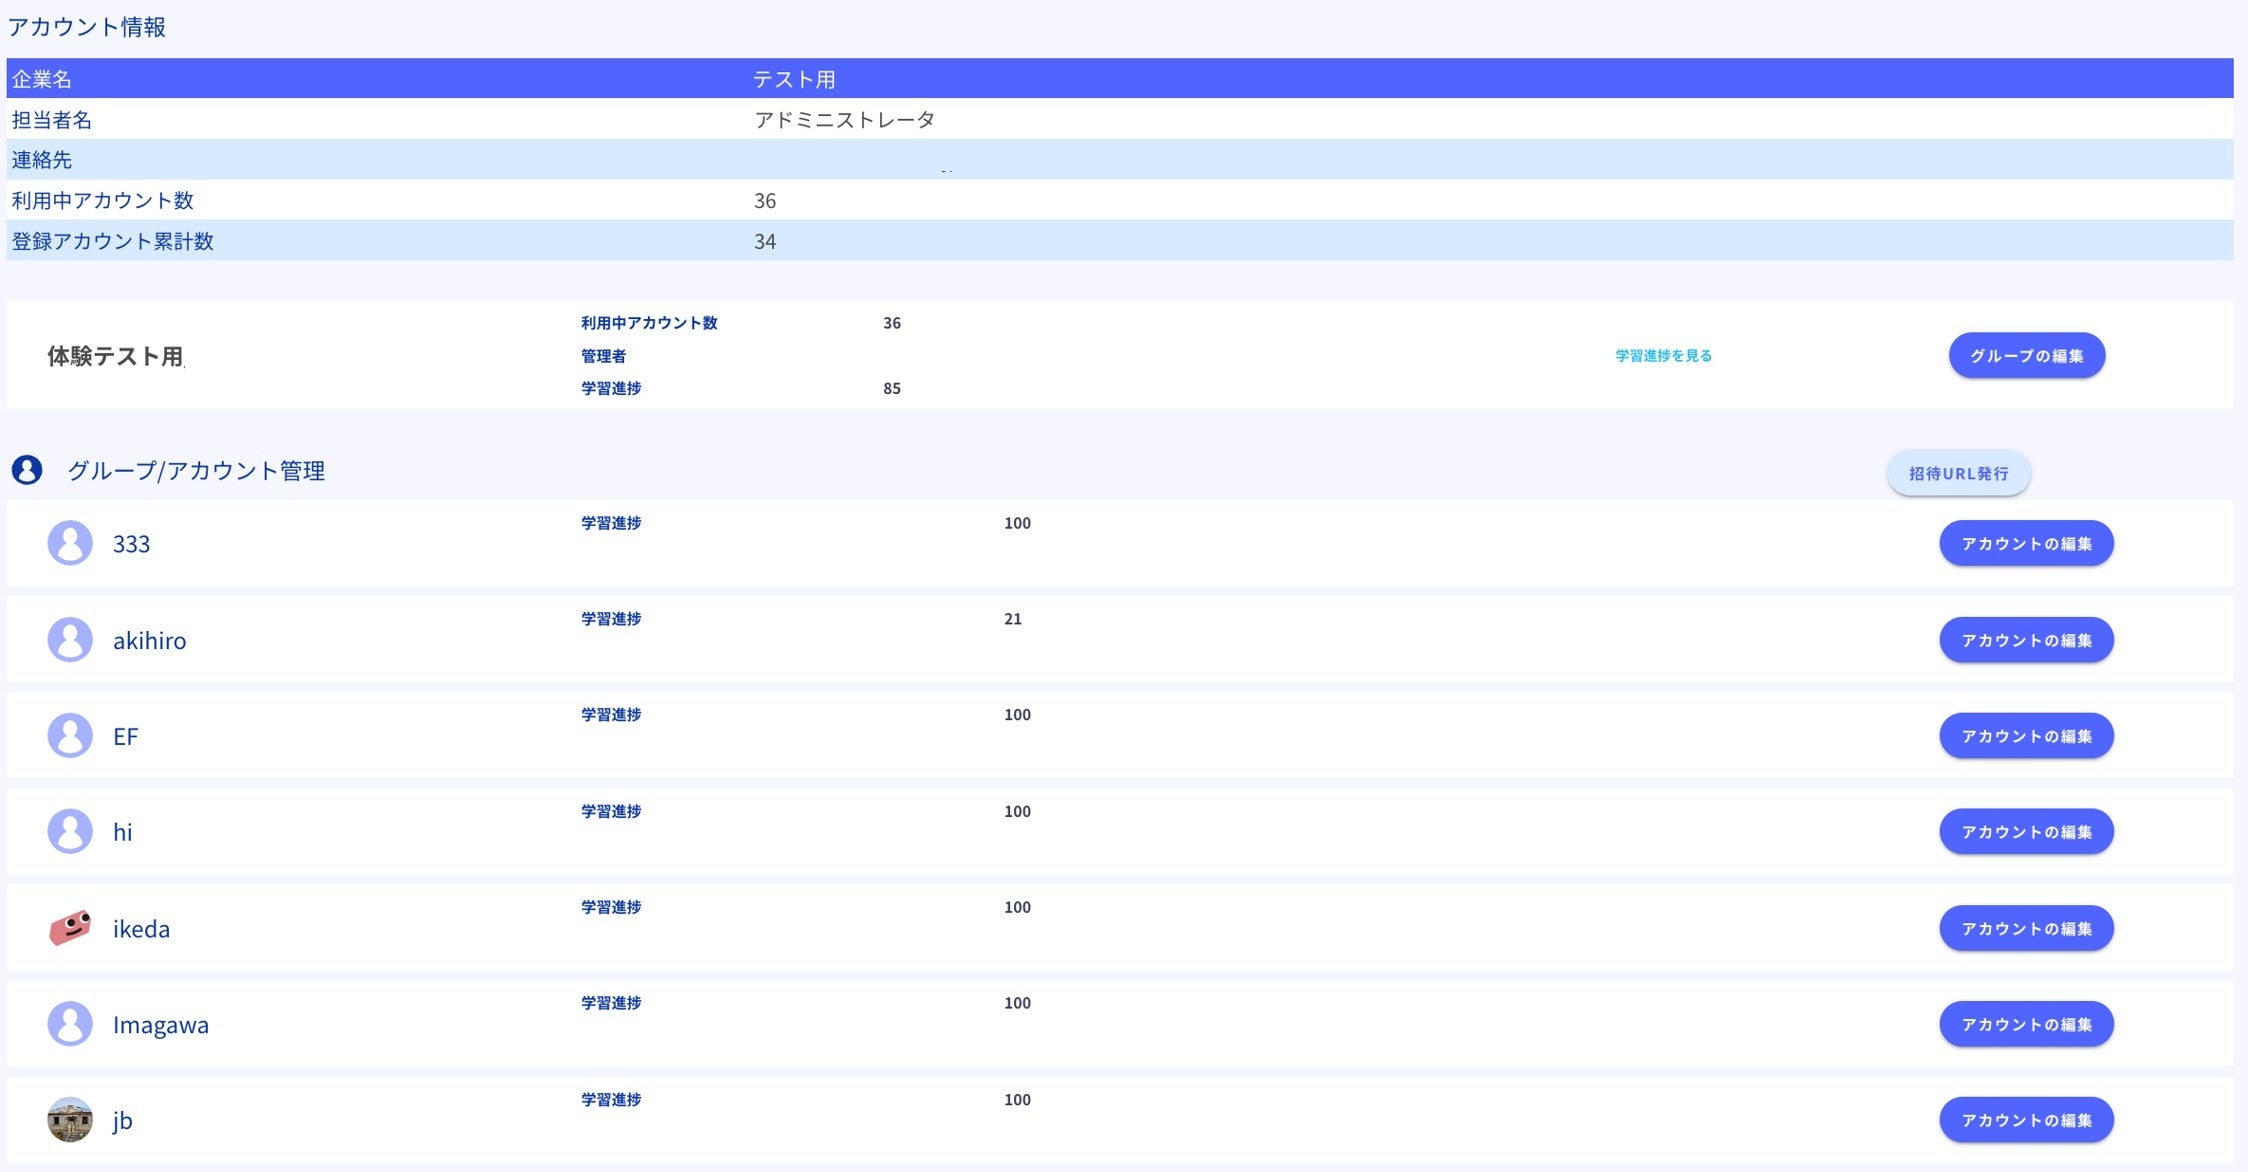Edit account for user 333
Screen dimensions: 2248x1172
2026,543
